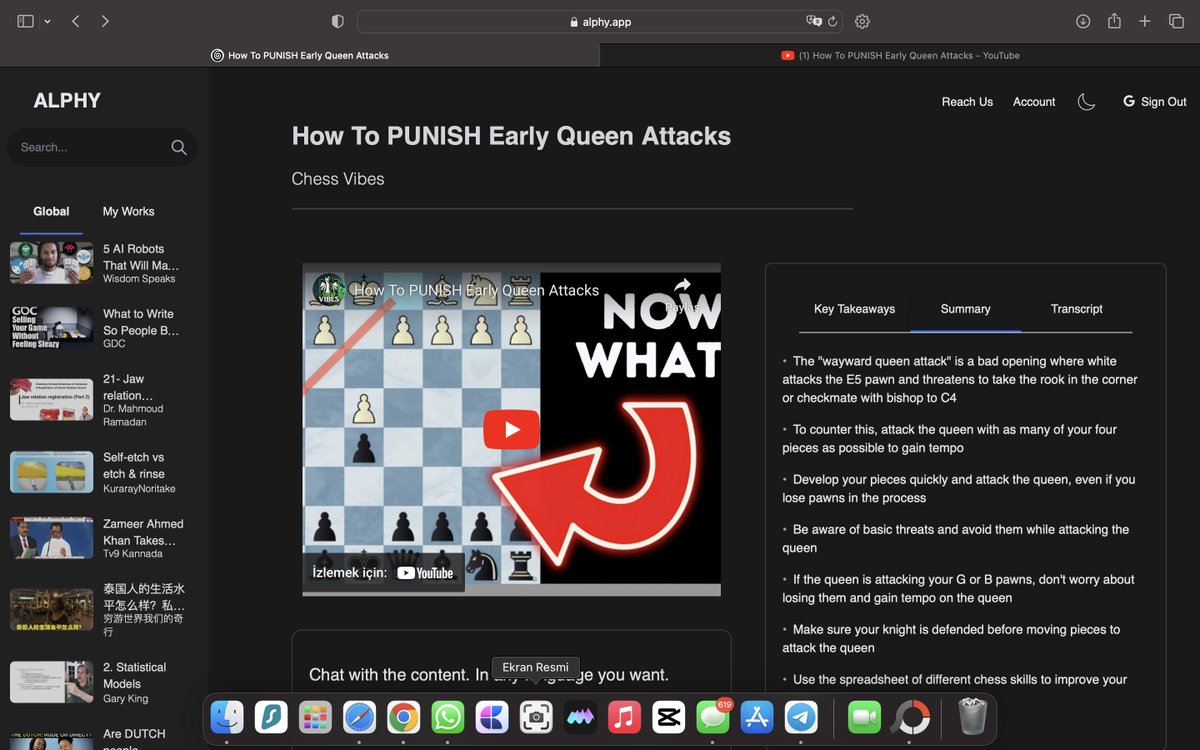The height and width of the screenshot is (750, 1200).
Task: Open WhatsApp from the dock
Action: 448,716
